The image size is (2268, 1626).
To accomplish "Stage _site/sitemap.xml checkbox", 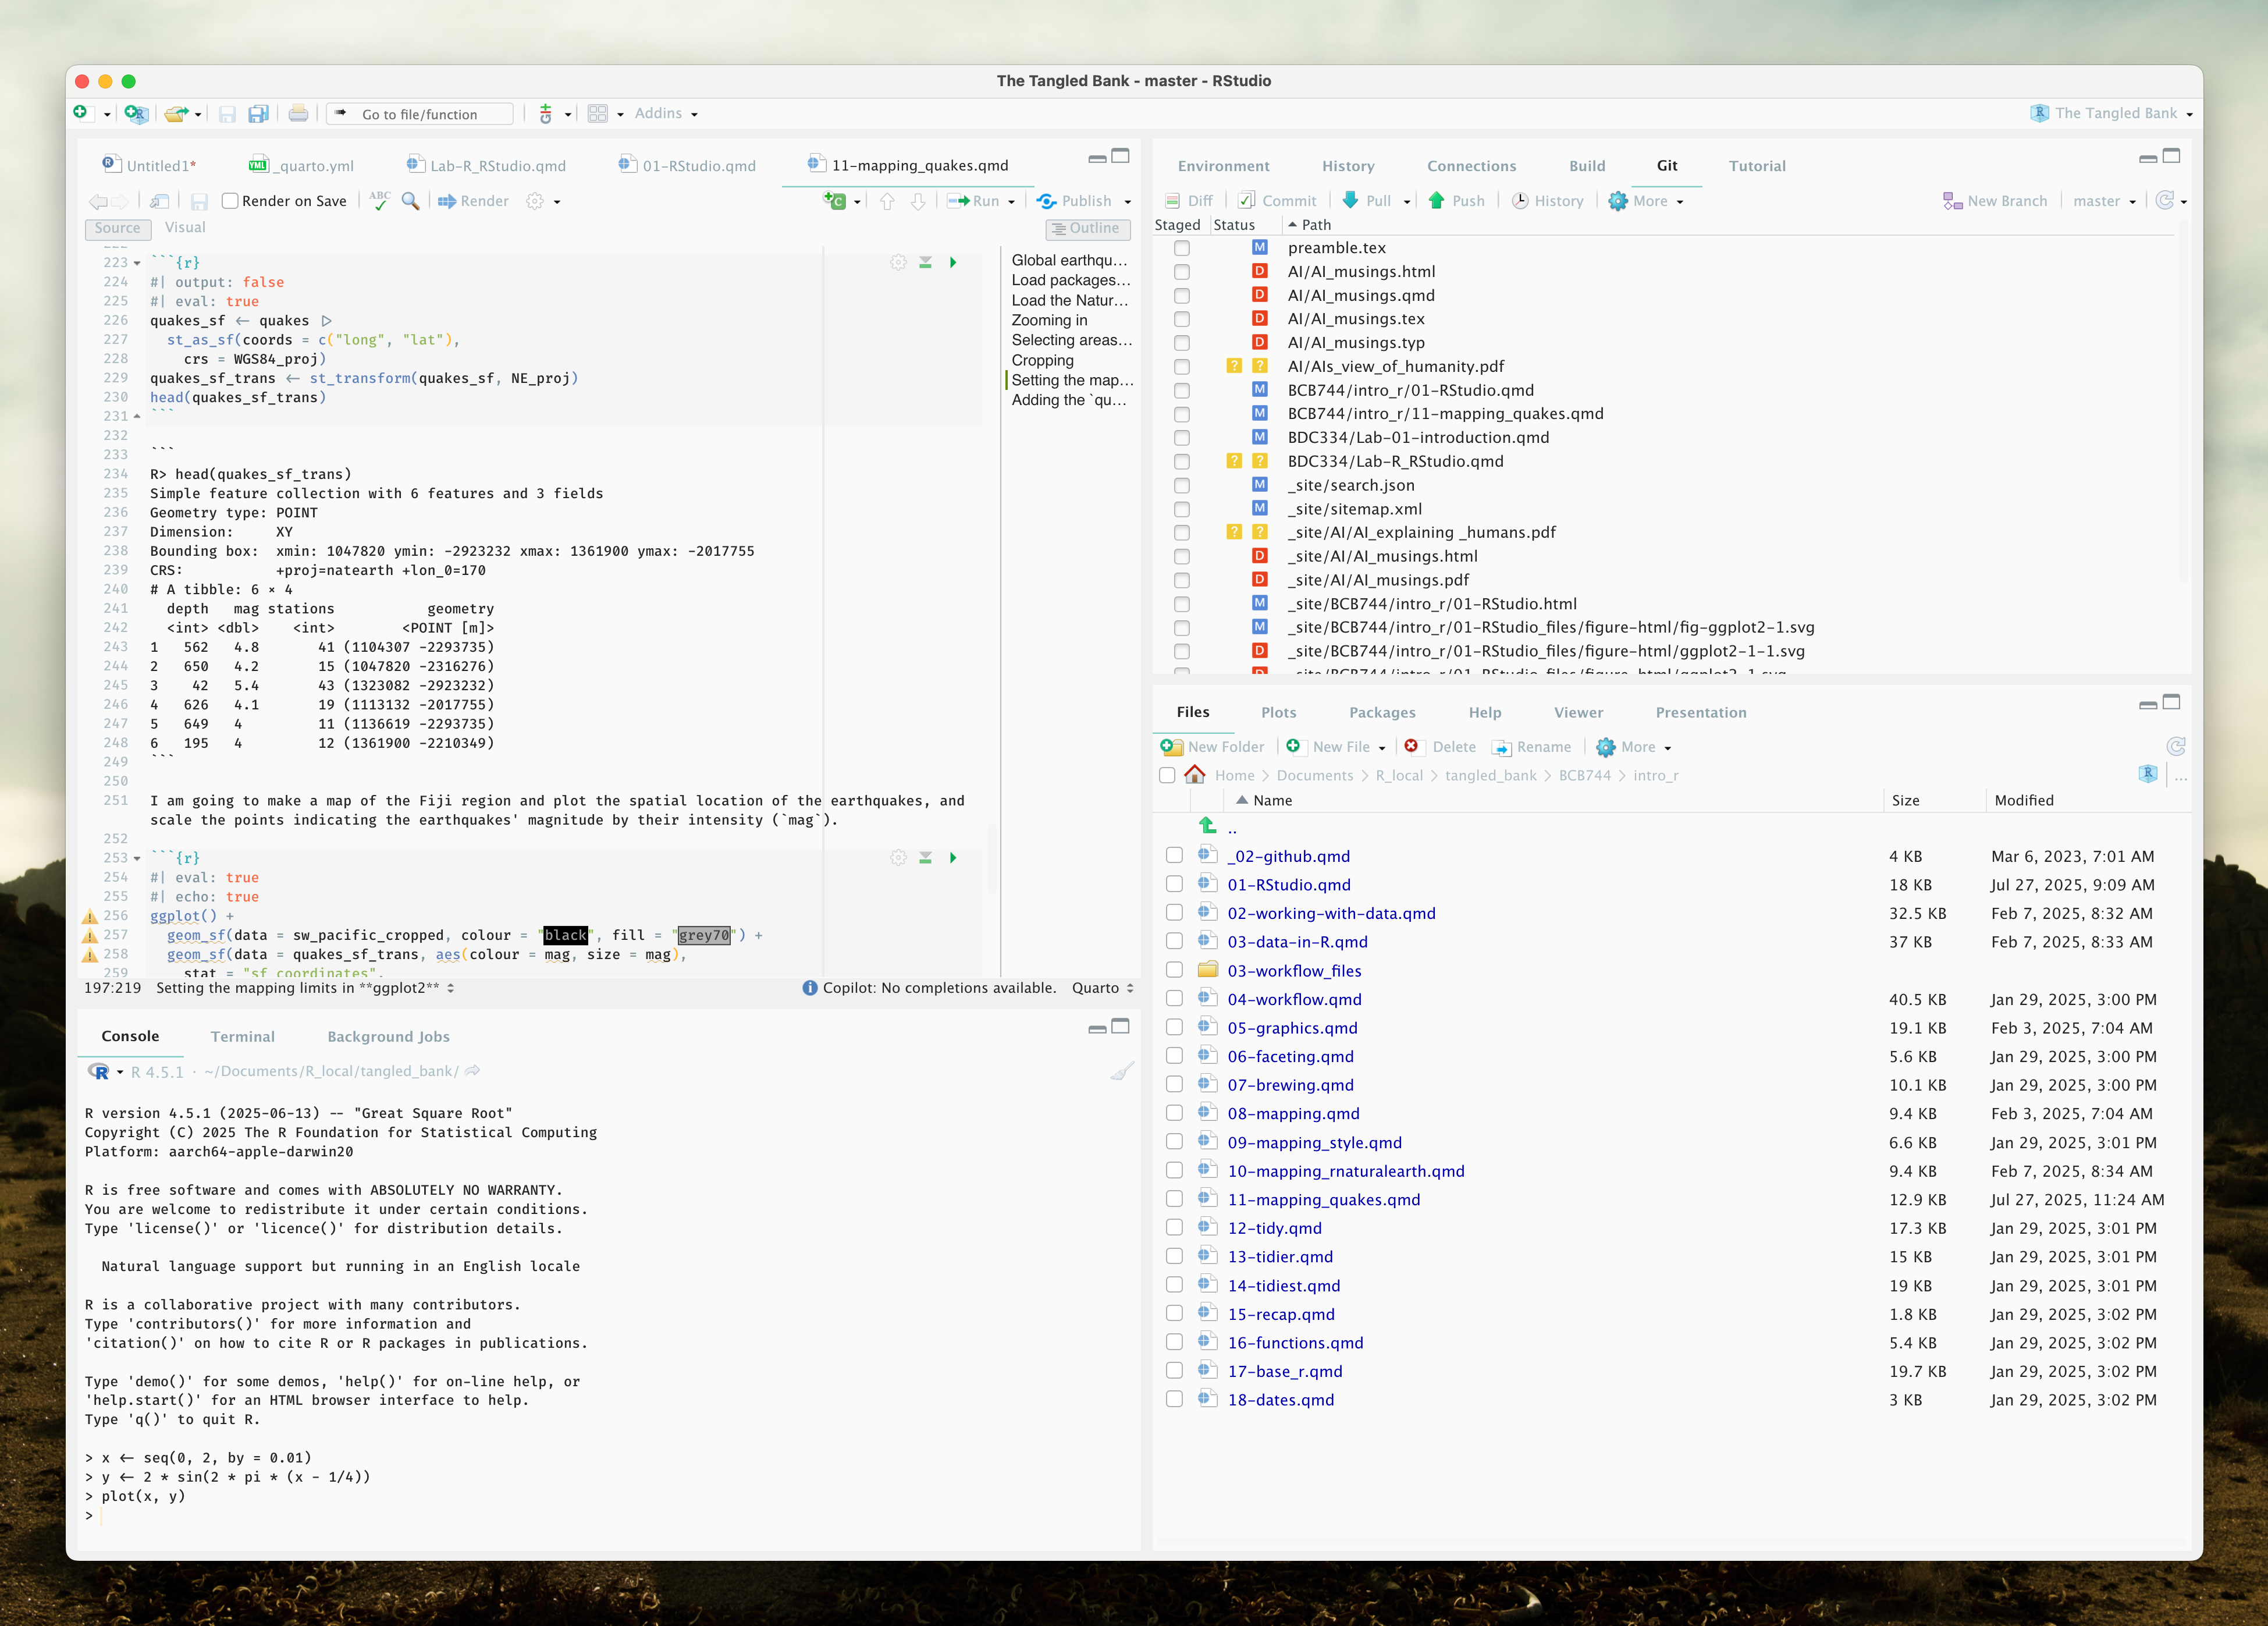I will click(x=1182, y=509).
